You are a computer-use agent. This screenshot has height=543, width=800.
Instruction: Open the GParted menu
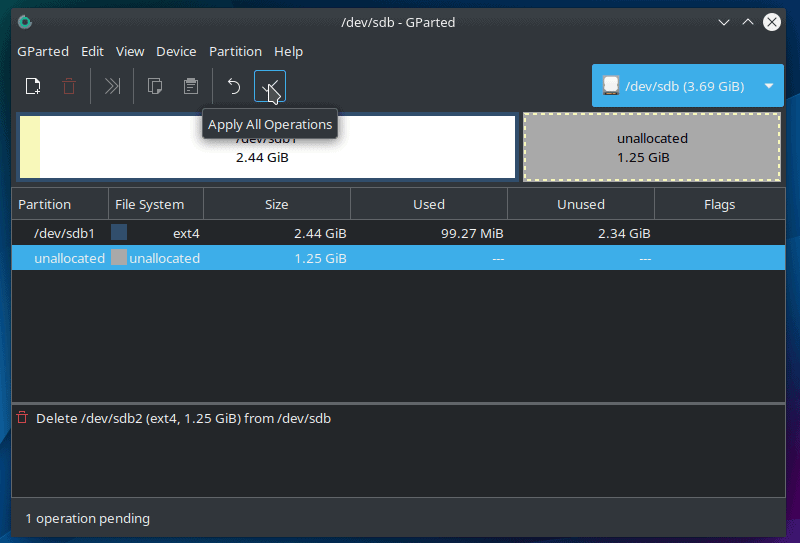coord(43,51)
